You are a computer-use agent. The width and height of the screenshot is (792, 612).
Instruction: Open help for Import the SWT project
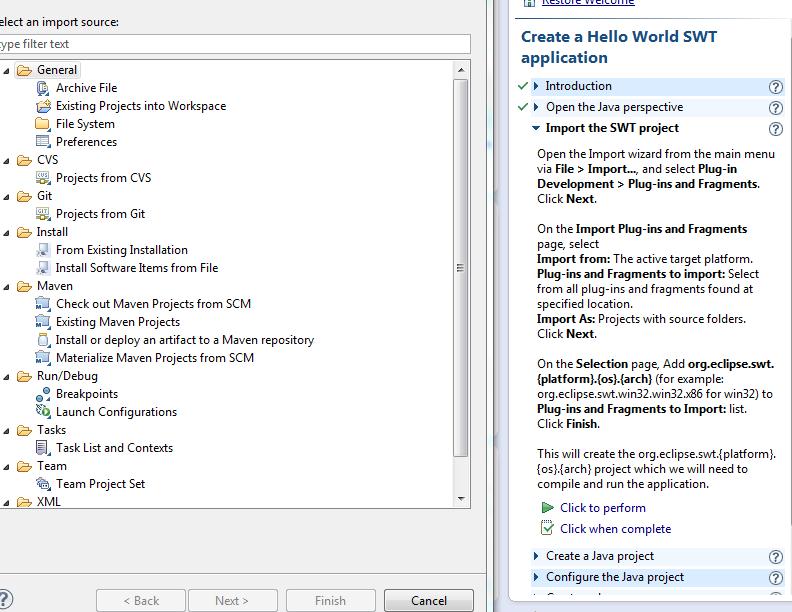[775, 129]
